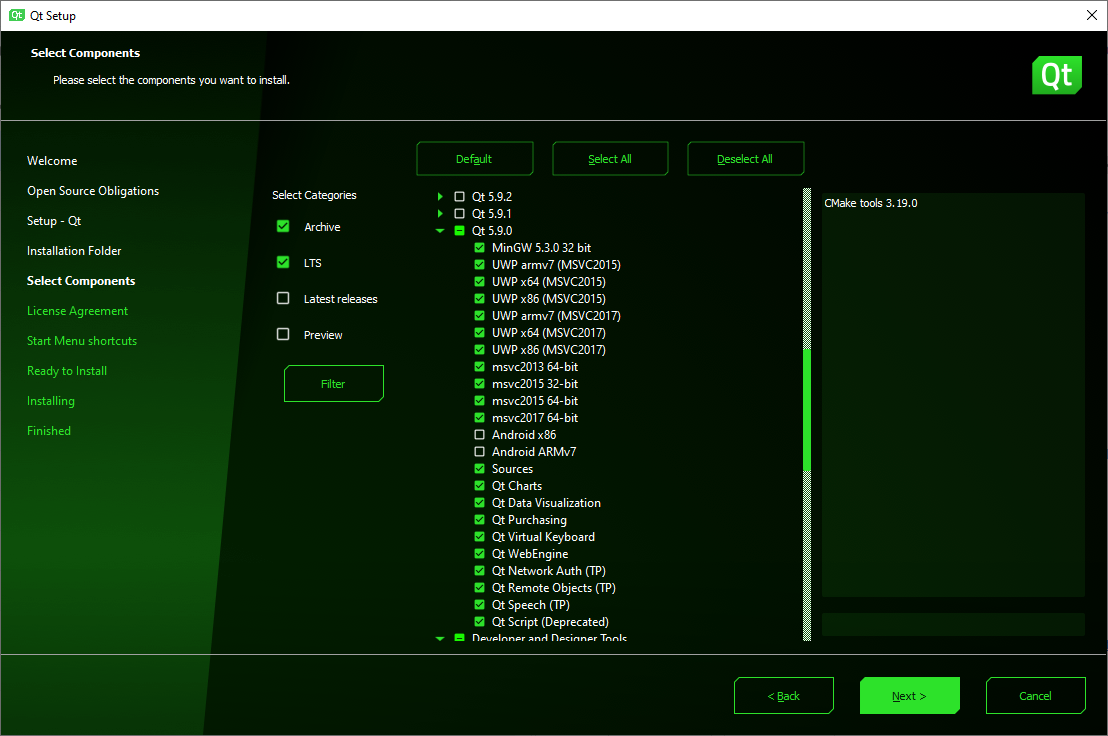Uncheck UWP armv7 (MSVC2017) component
This screenshot has width=1108, height=736.
(479, 315)
